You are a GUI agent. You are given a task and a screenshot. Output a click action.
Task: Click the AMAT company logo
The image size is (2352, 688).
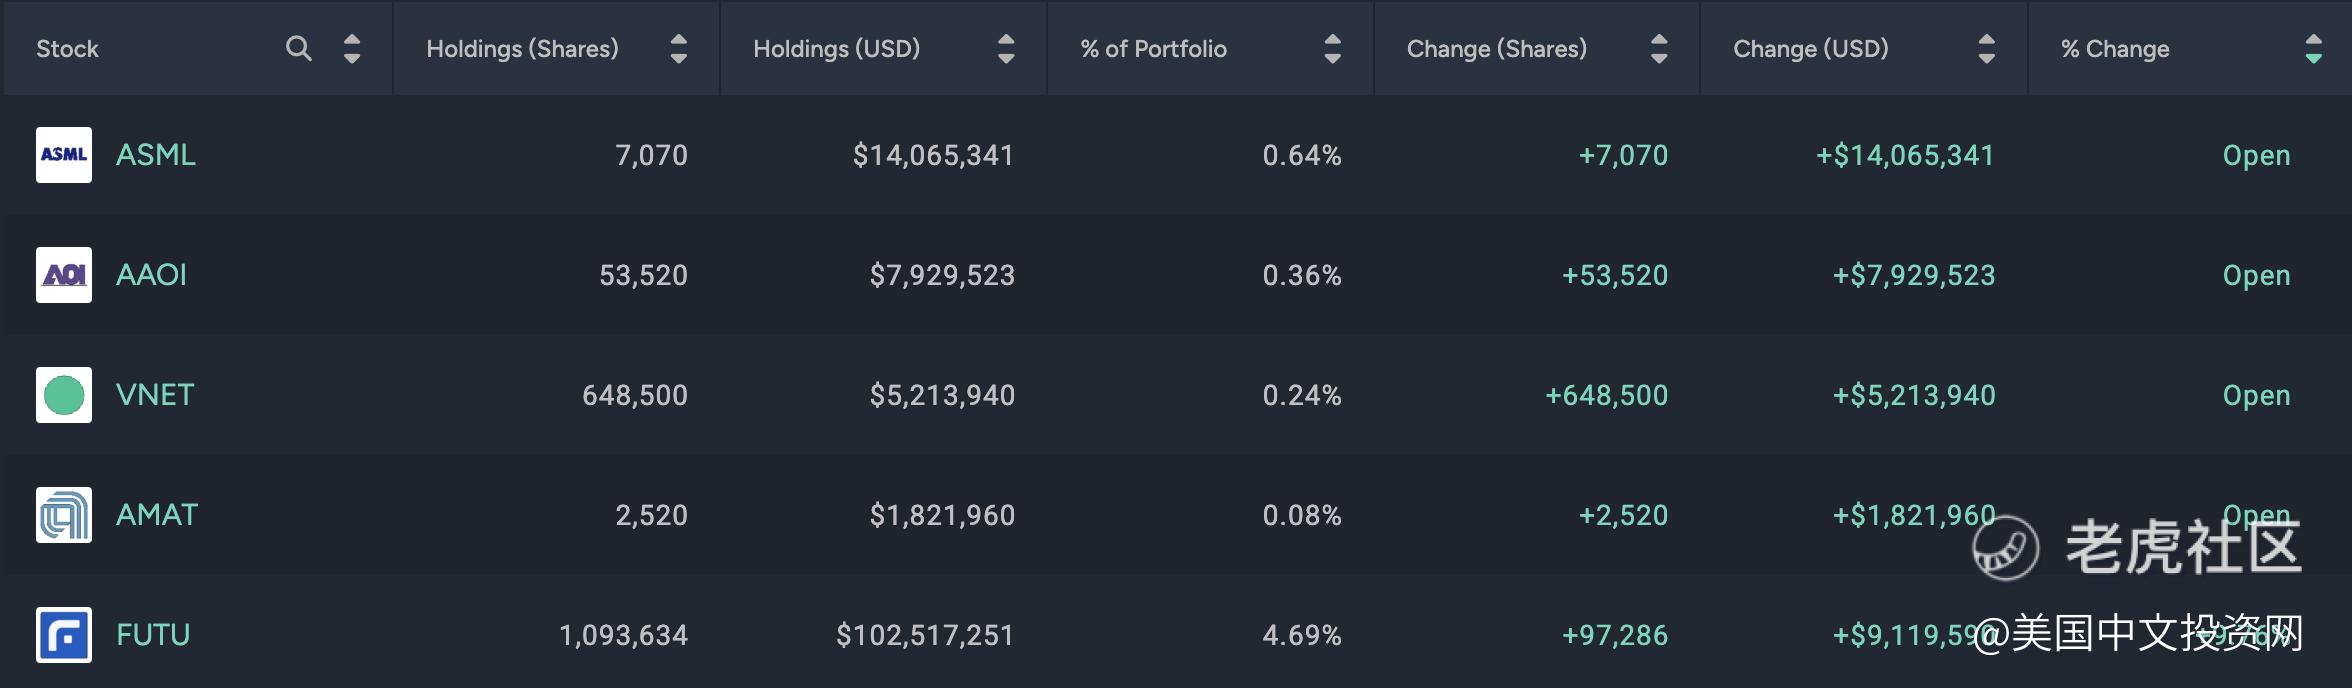pos(64,515)
